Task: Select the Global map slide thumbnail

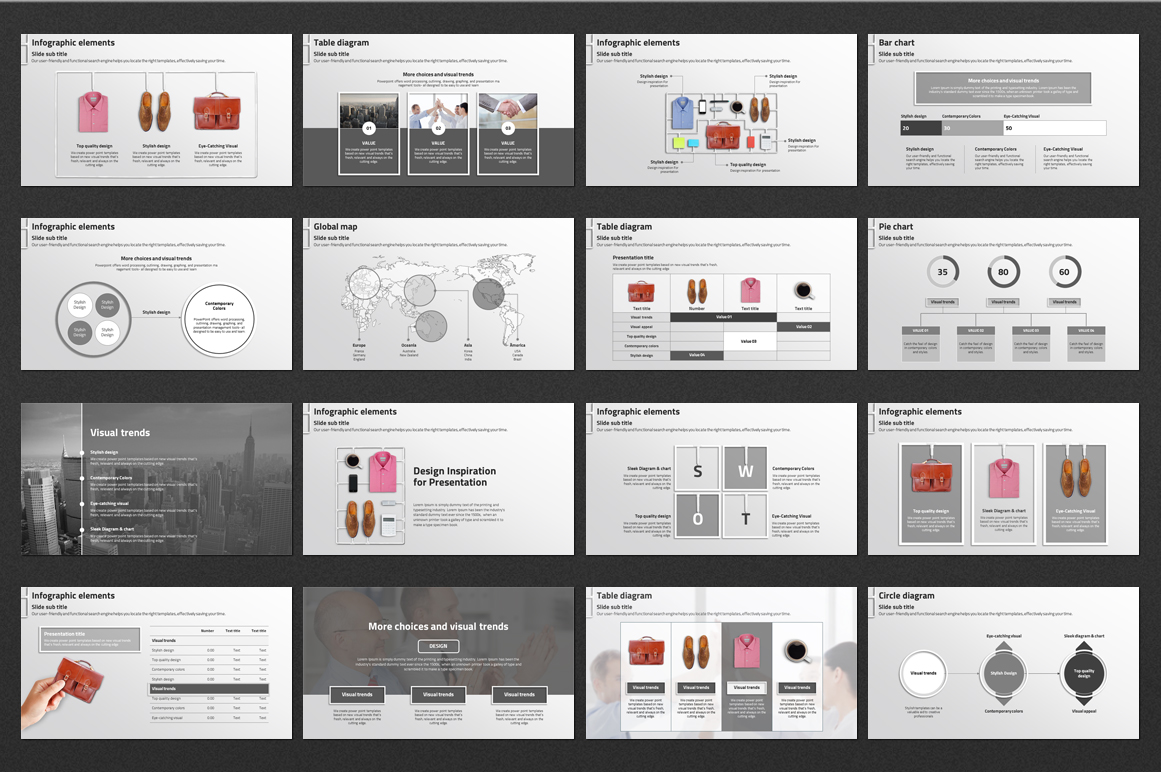Action: pos(438,294)
